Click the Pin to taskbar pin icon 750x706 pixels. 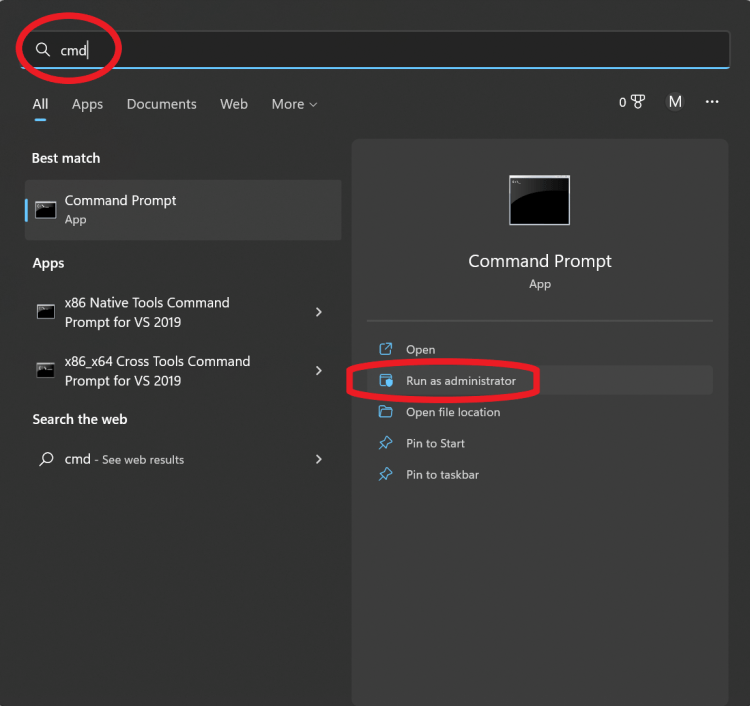[x=386, y=474]
